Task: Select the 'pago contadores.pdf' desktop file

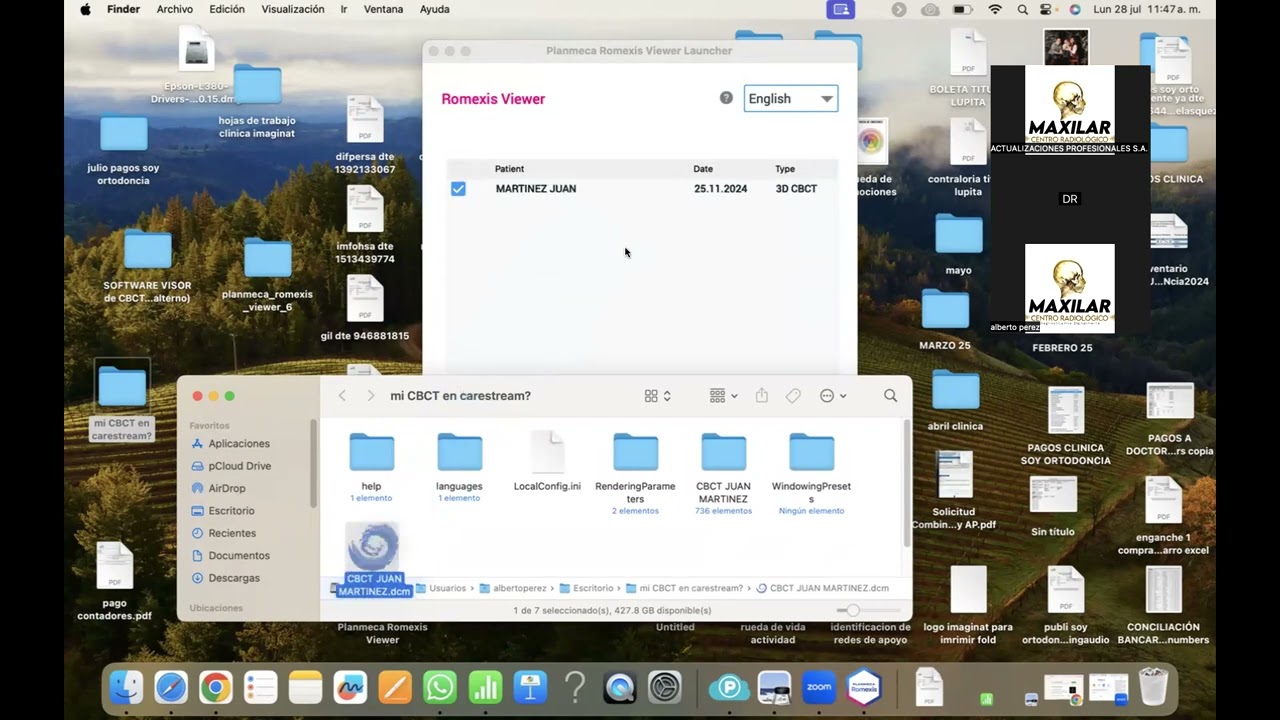Action: tap(114, 582)
